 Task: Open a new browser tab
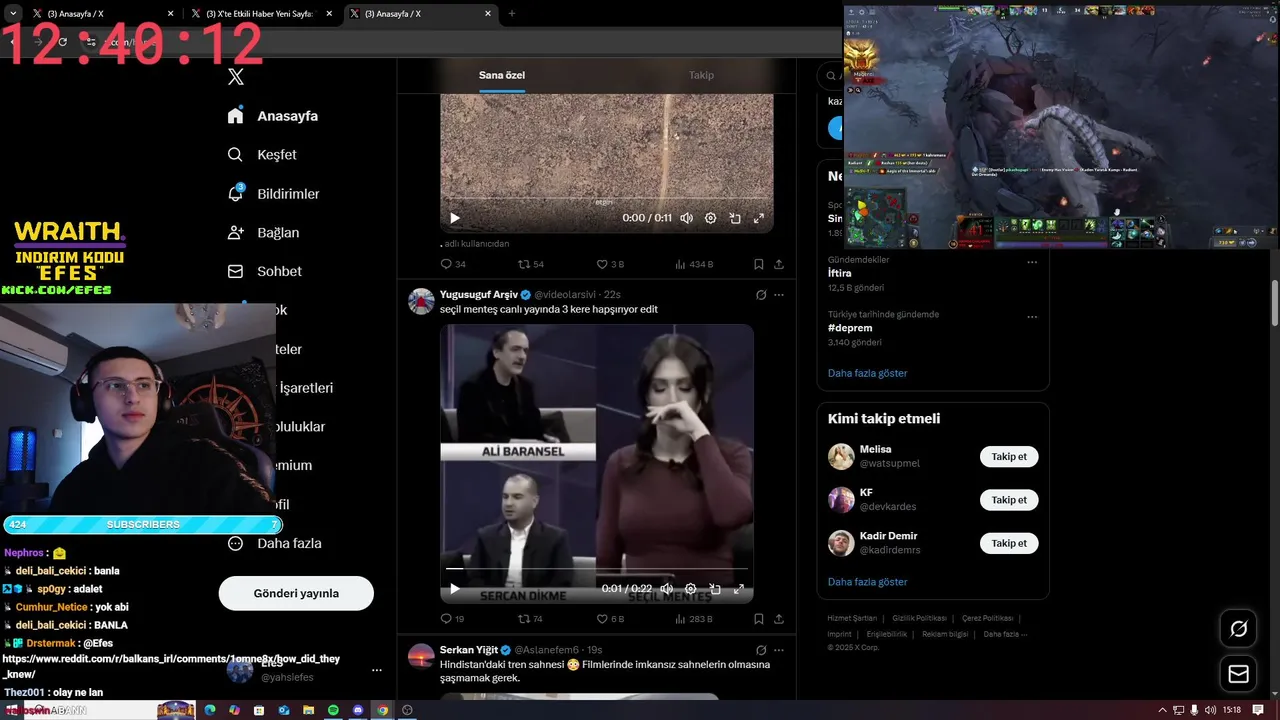[x=512, y=14]
